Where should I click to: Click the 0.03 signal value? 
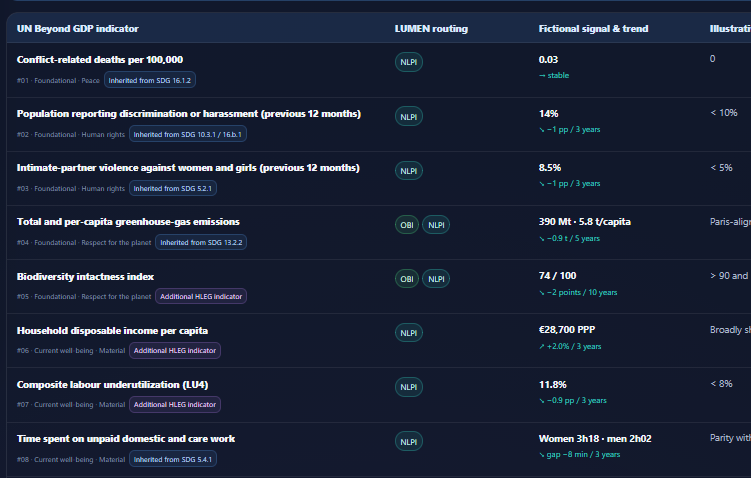pos(548,60)
